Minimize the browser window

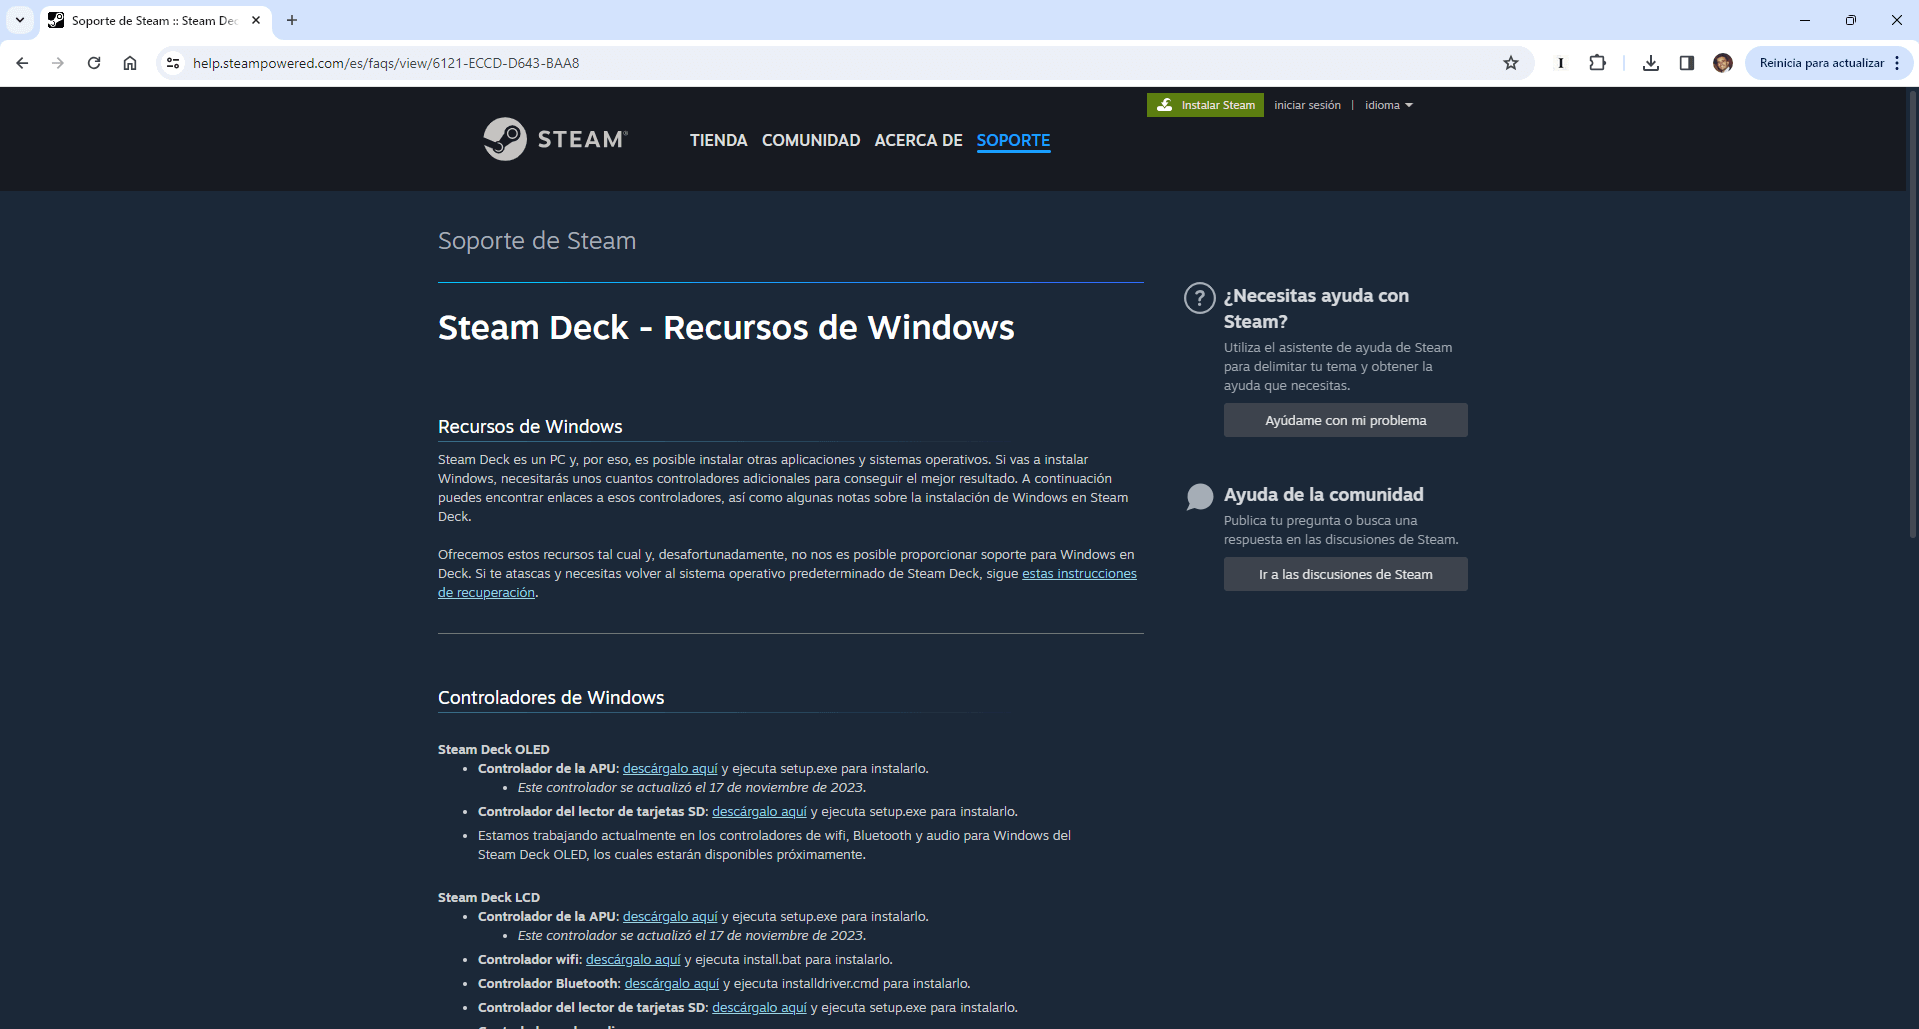[1805, 20]
